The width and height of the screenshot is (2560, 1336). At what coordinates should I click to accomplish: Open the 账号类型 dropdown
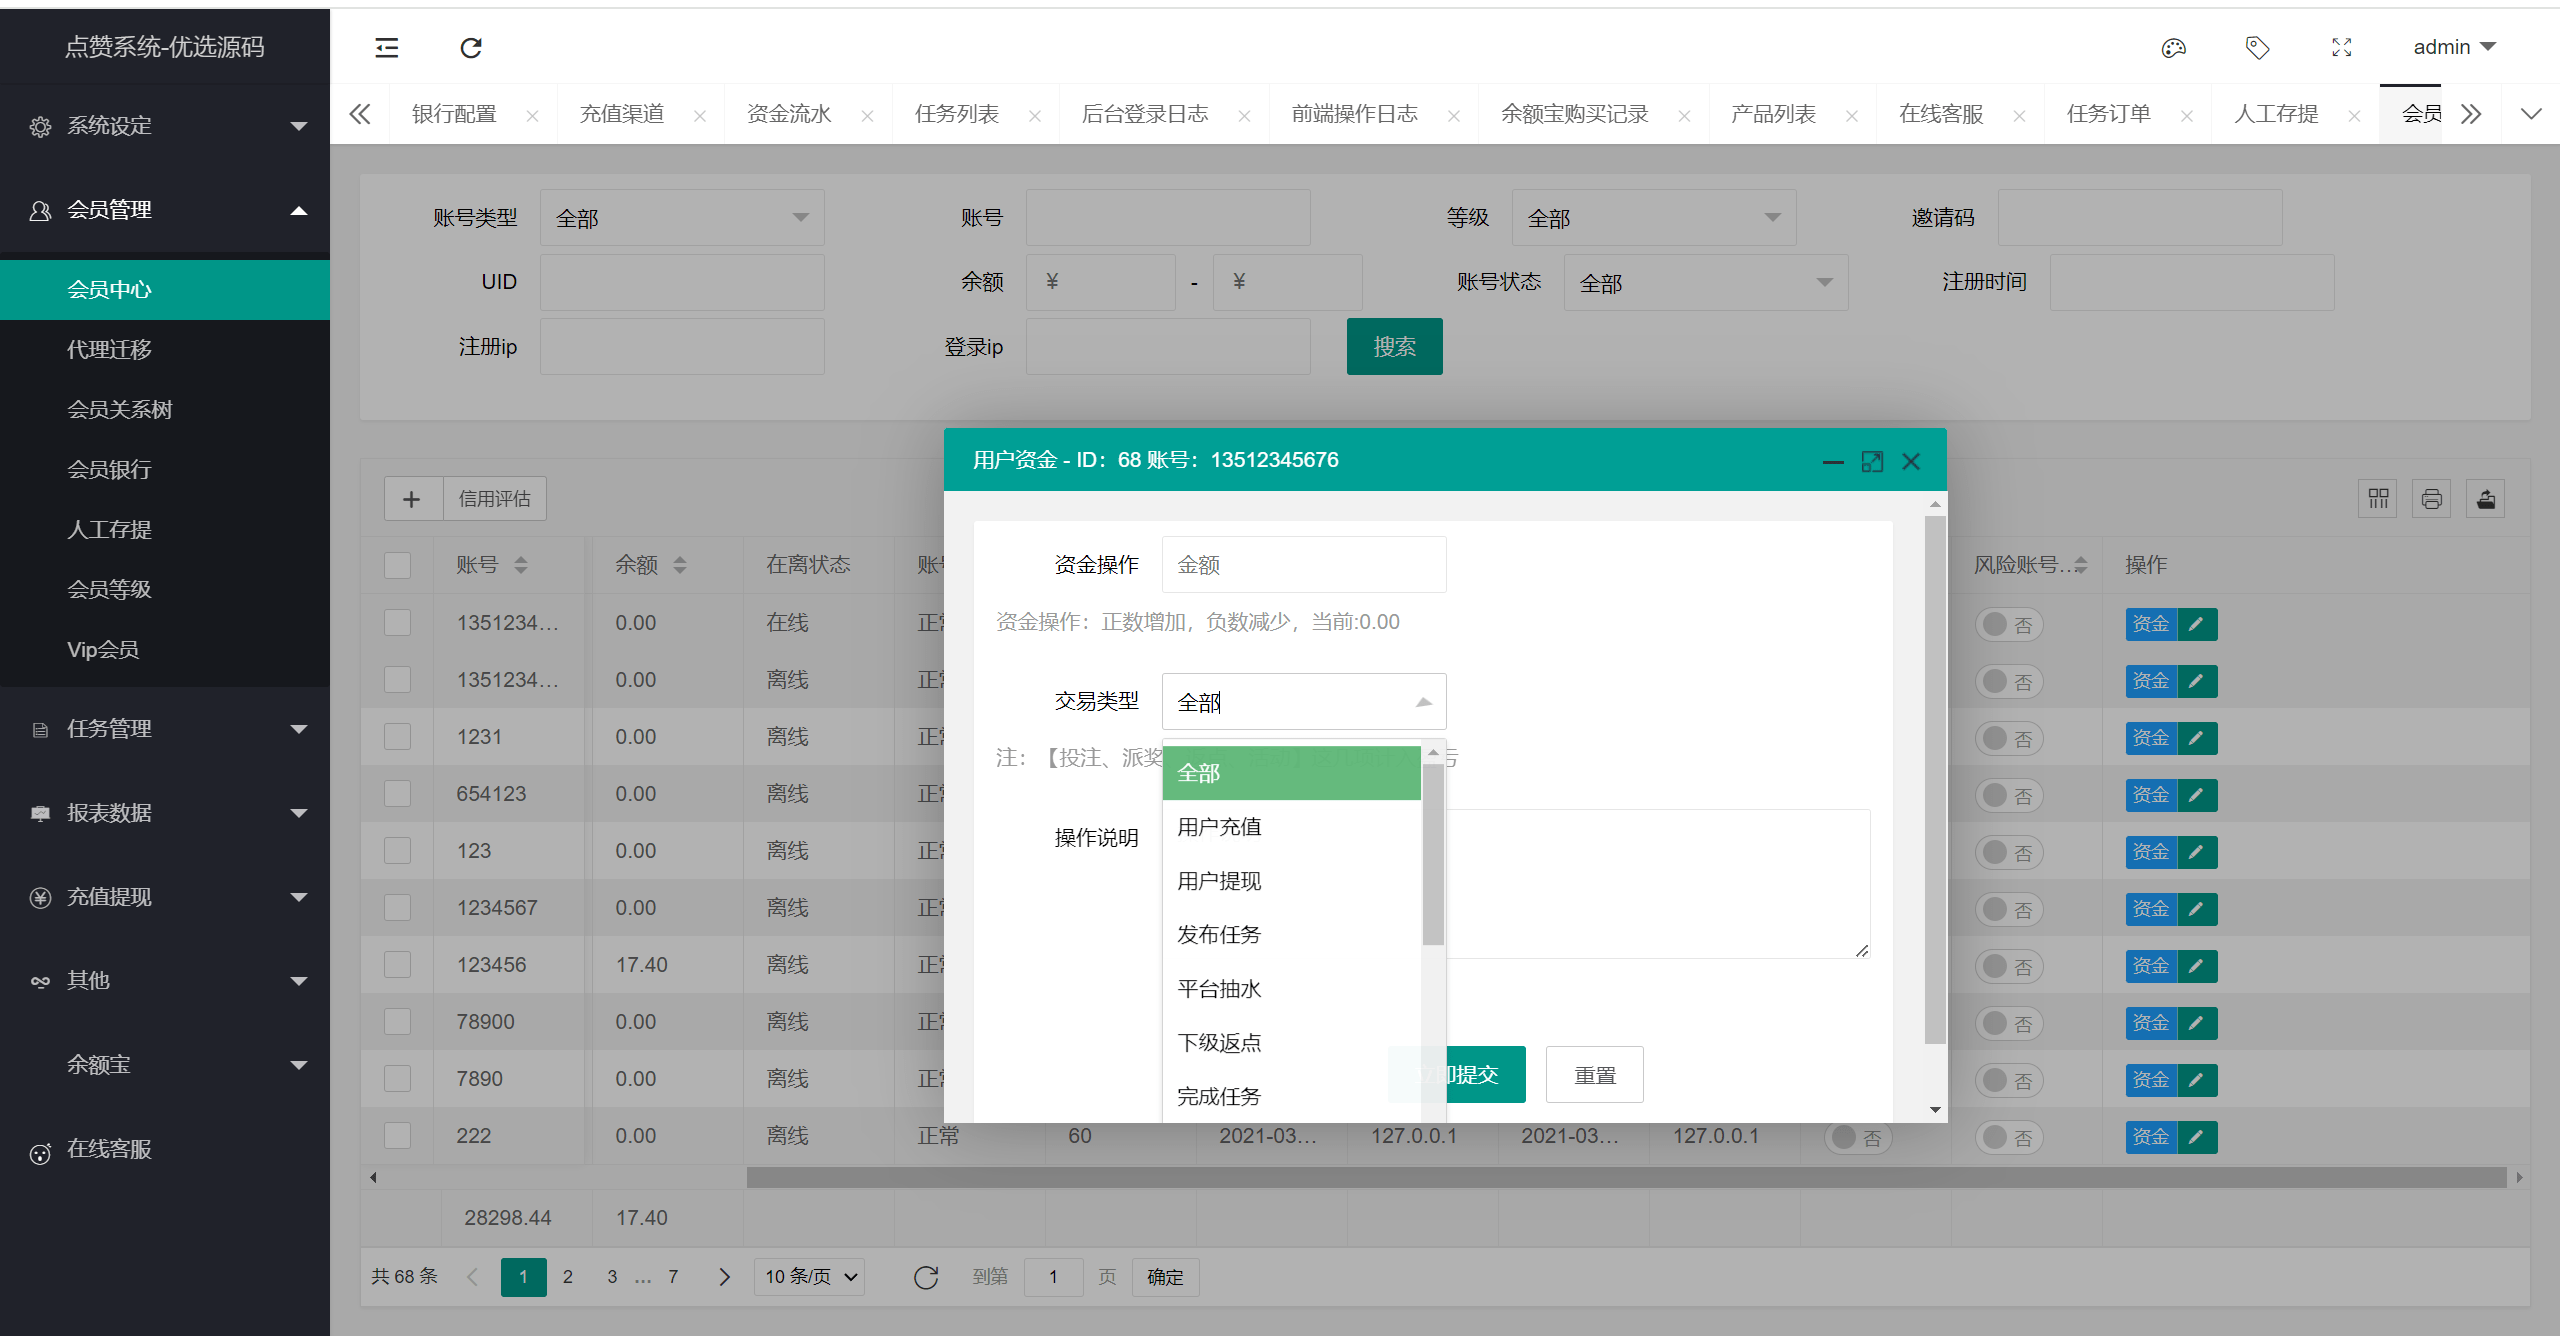coord(682,218)
